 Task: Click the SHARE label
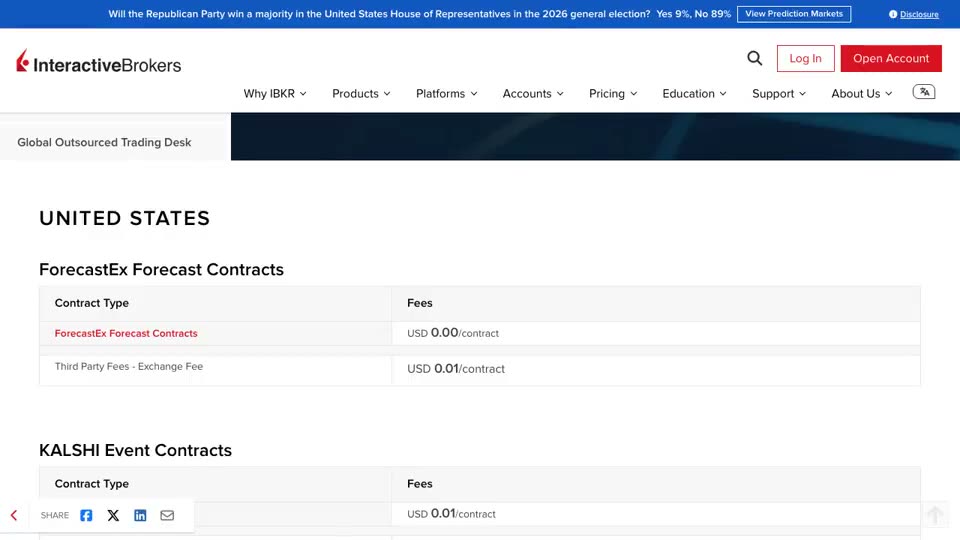[x=54, y=516]
